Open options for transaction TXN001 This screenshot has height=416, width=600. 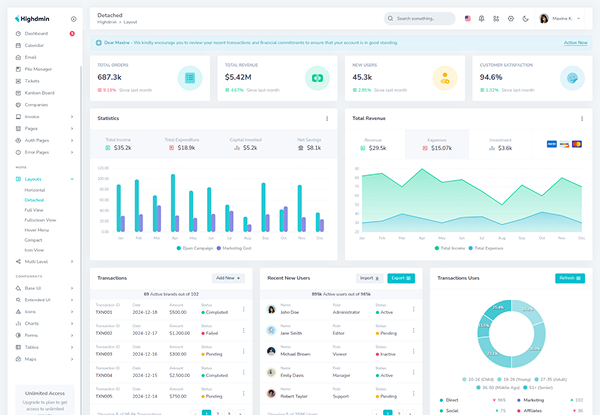[244, 309]
